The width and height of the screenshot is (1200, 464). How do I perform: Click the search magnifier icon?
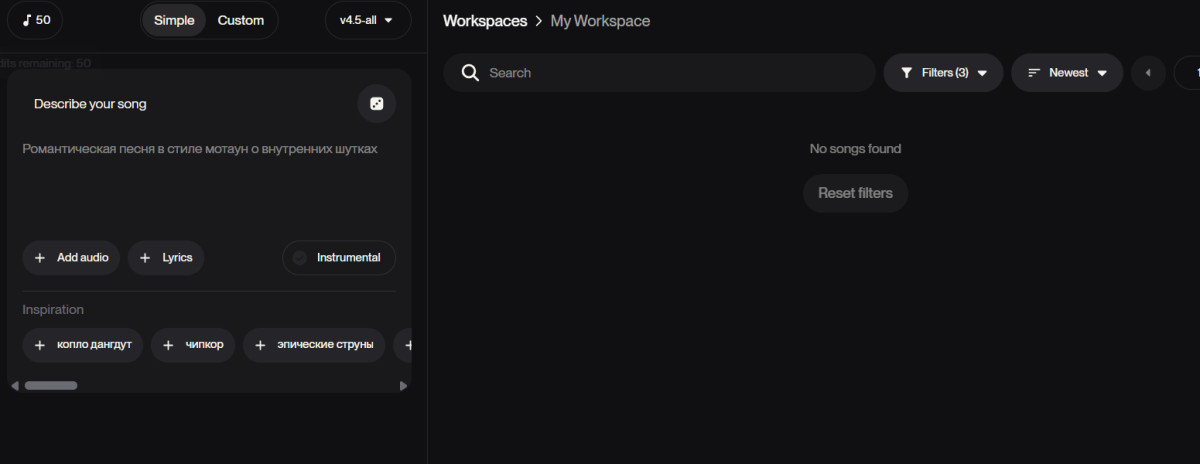[x=470, y=73]
